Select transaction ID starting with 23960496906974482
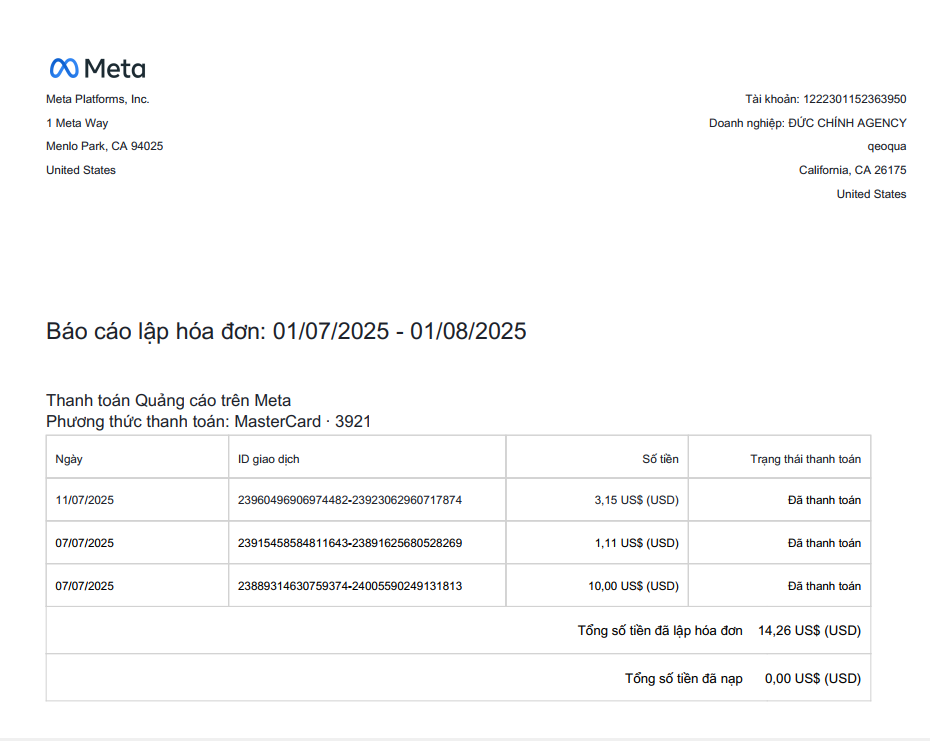Viewport: 930px width, 741px height. 350,500
